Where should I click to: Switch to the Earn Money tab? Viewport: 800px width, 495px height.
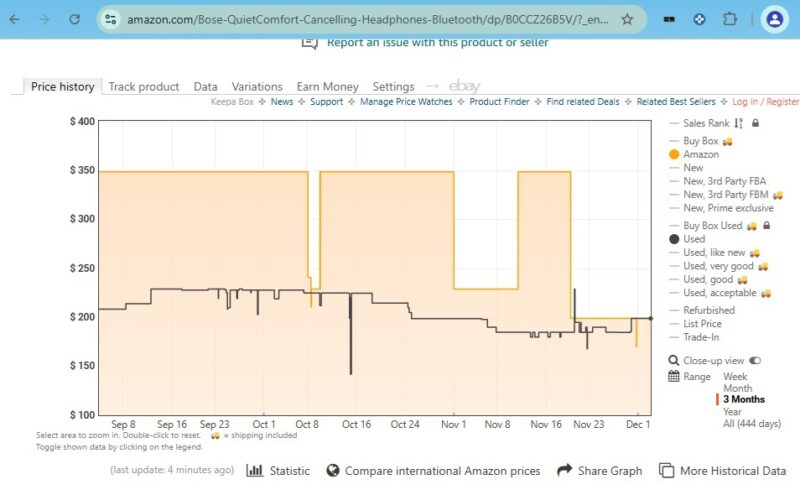(x=328, y=87)
